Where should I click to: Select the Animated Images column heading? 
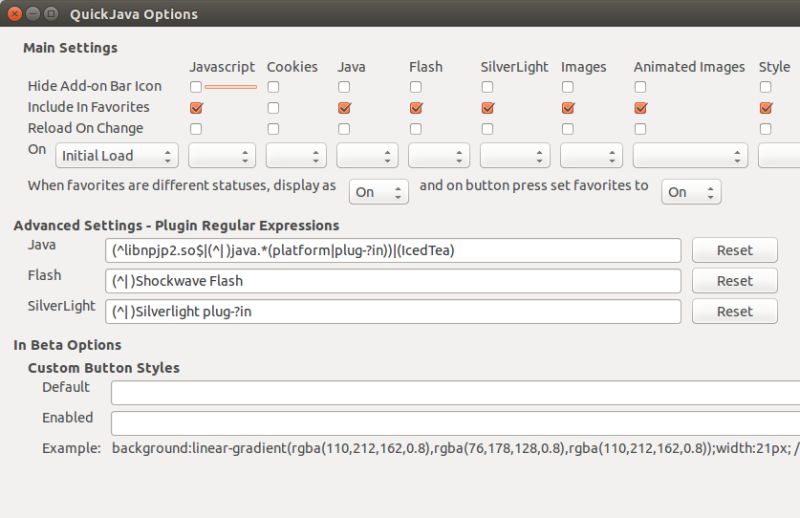(x=689, y=67)
